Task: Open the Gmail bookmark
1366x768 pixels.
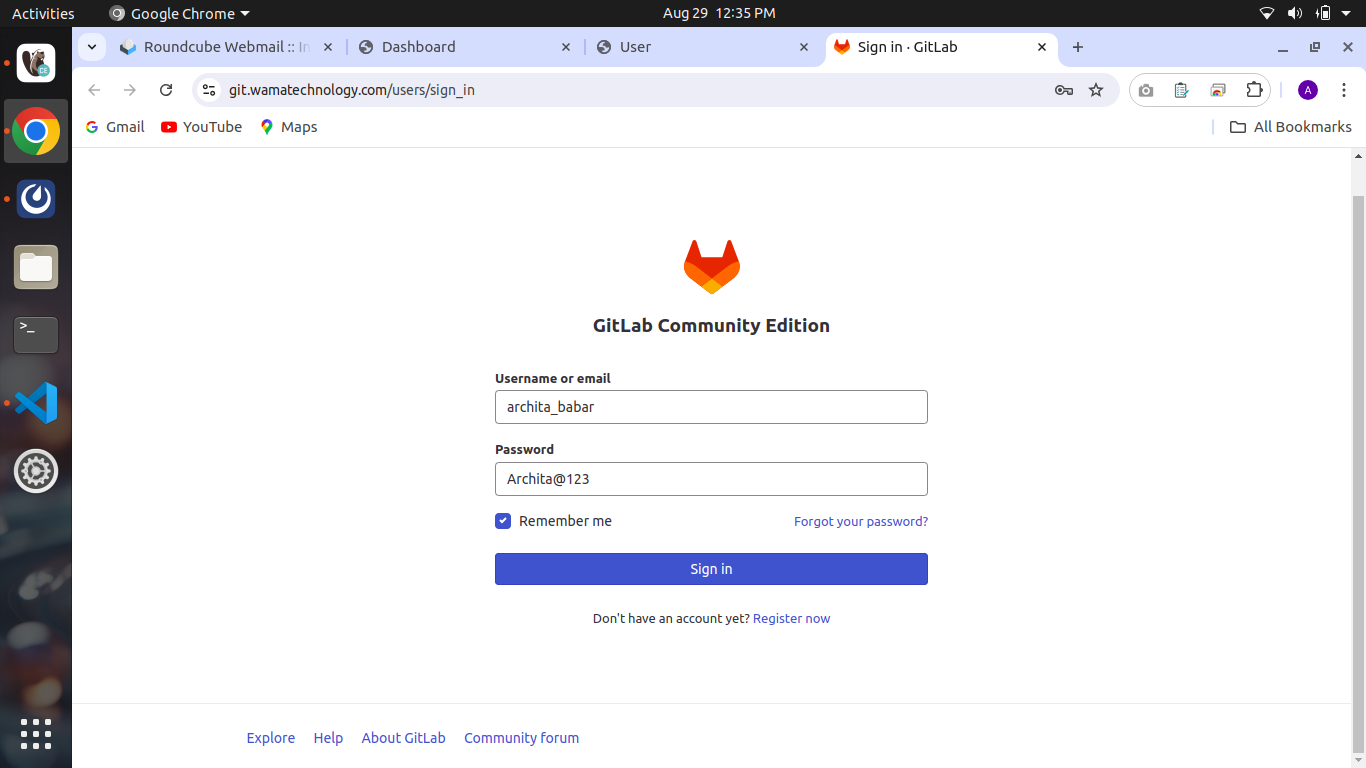Action: tap(115, 127)
